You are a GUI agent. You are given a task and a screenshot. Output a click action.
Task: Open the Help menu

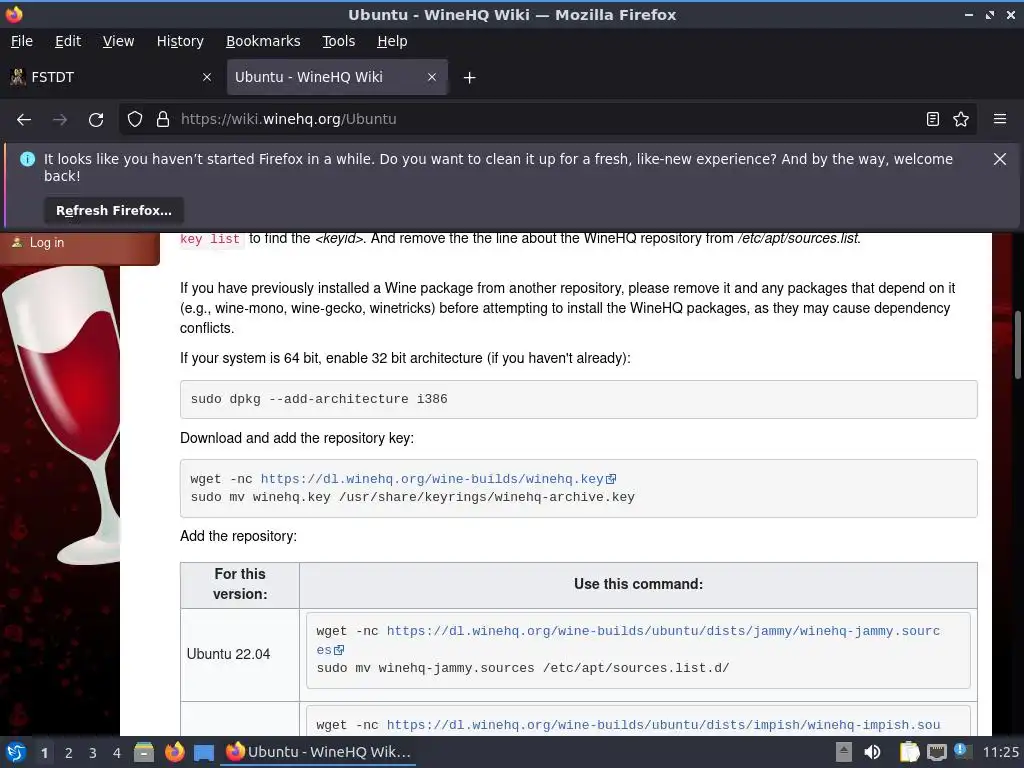pyautogui.click(x=392, y=41)
